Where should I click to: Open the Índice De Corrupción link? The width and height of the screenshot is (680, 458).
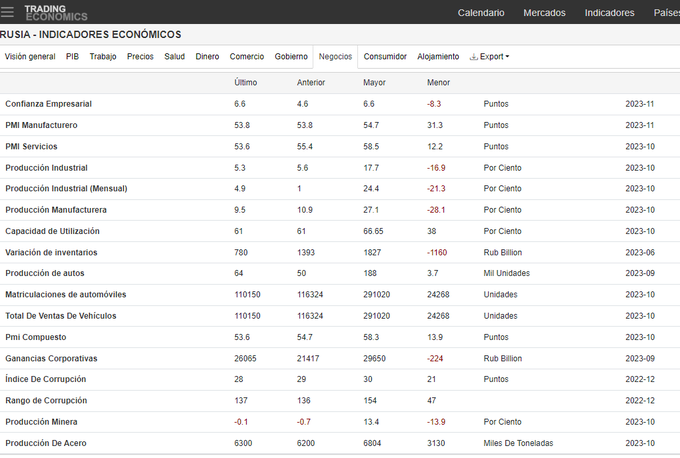pos(46,379)
